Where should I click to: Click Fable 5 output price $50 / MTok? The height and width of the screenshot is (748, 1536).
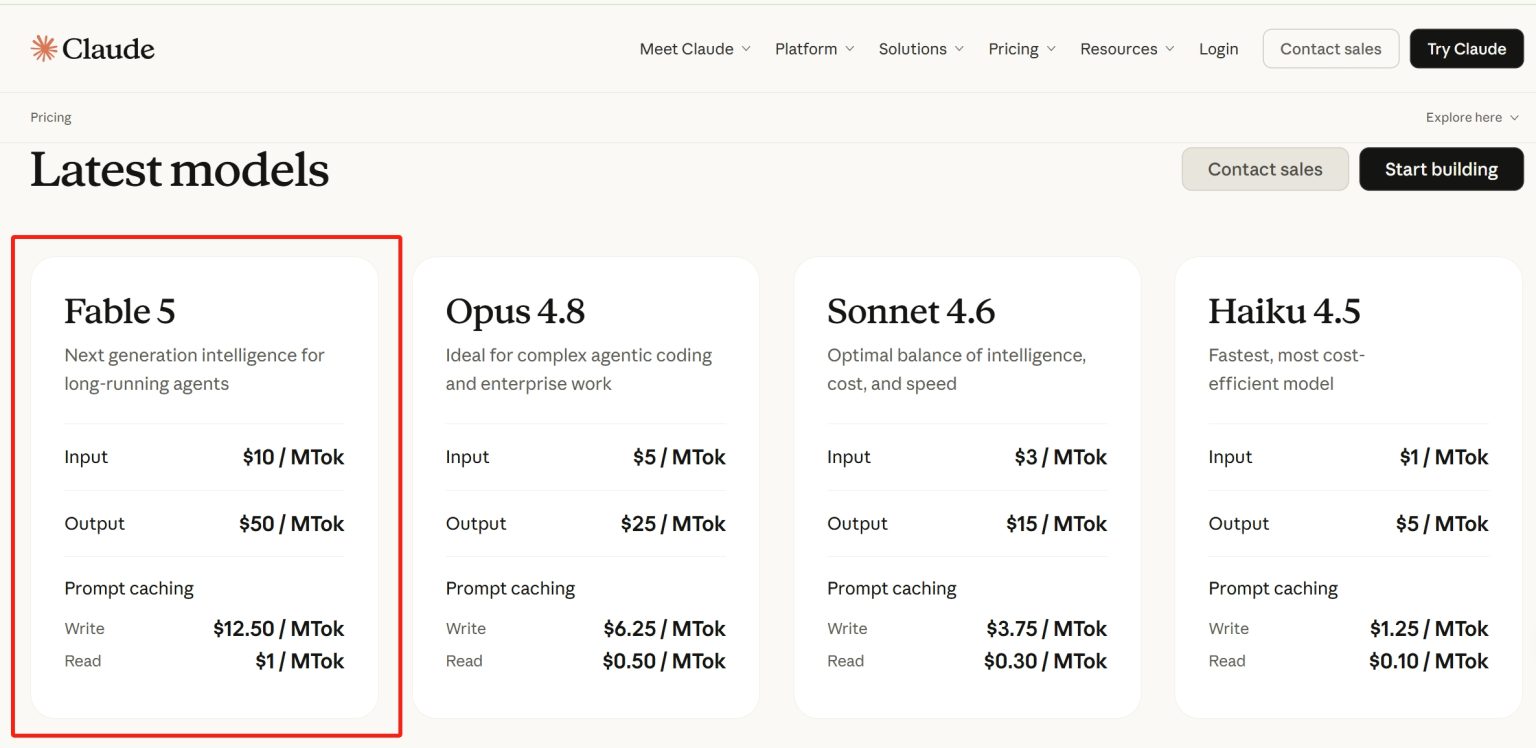click(x=291, y=524)
